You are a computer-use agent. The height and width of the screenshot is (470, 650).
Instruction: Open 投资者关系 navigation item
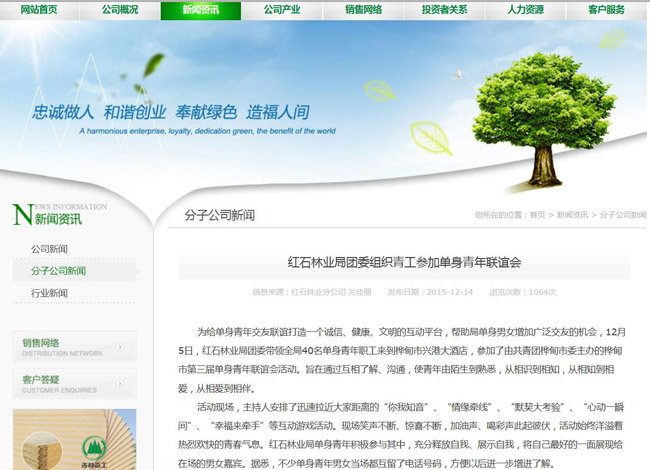pos(445,10)
